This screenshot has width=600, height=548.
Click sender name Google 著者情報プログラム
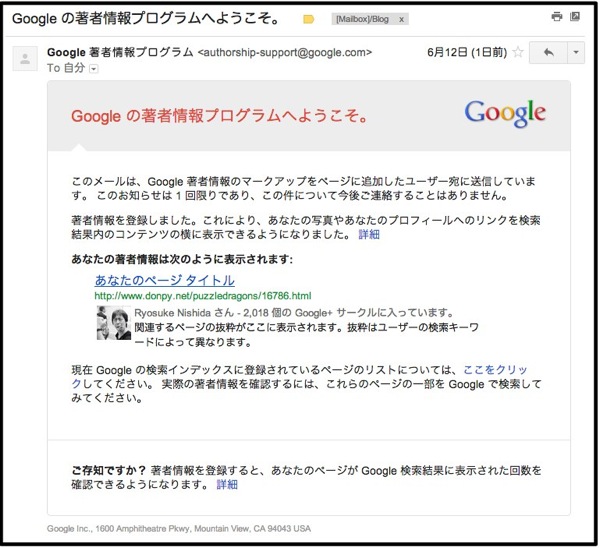point(120,52)
